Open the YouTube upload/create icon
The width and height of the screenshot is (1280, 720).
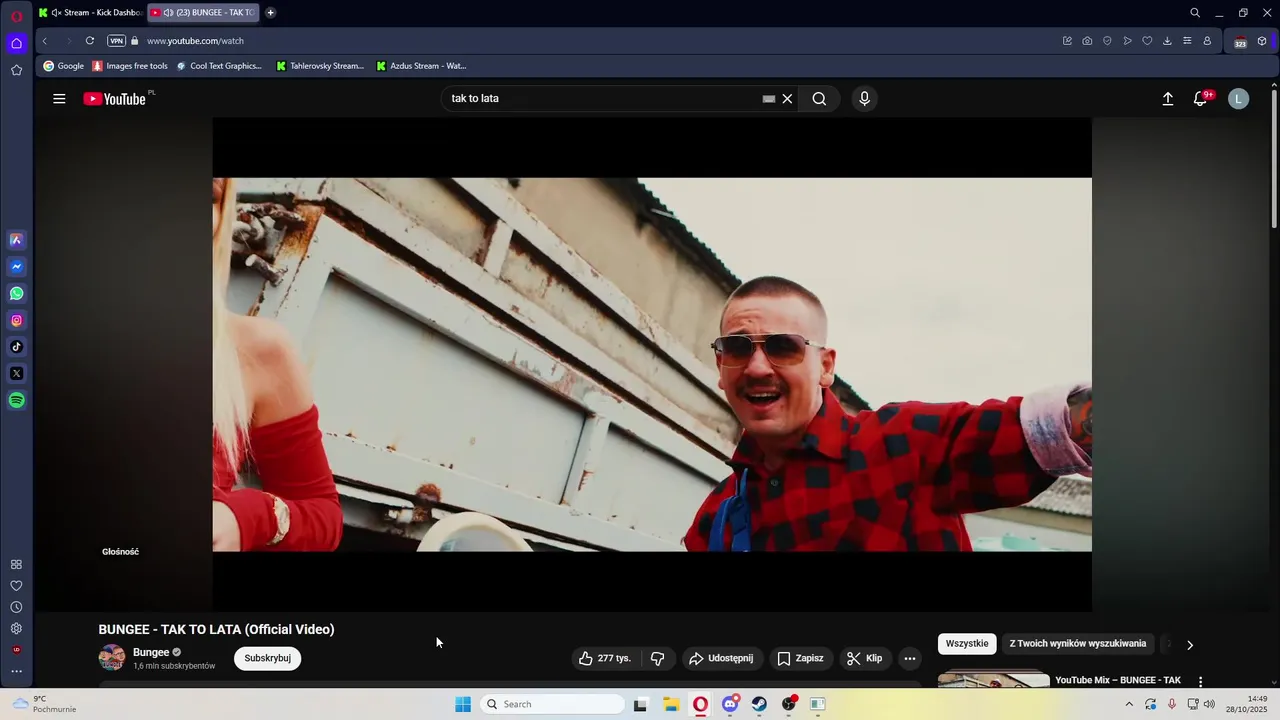(1167, 99)
